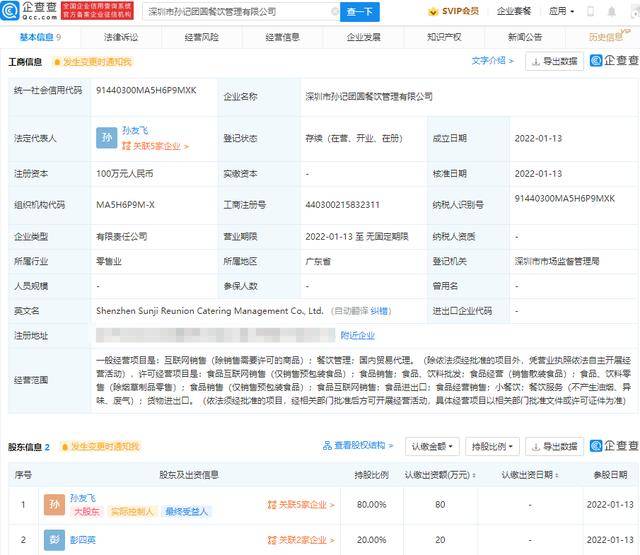Click 导出数据 button in 工商信息 section
The height and width of the screenshot is (555, 640).
click(554, 61)
